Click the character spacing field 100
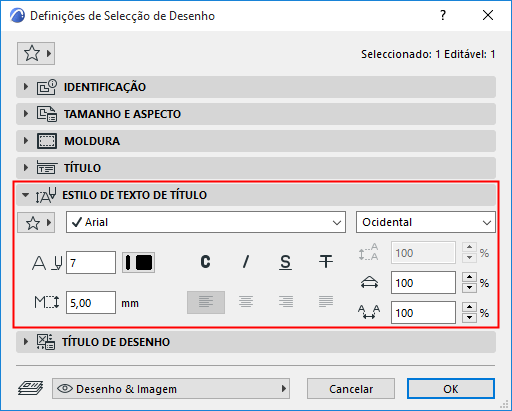Viewport: 512px width, 411px height. coord(423,313)
